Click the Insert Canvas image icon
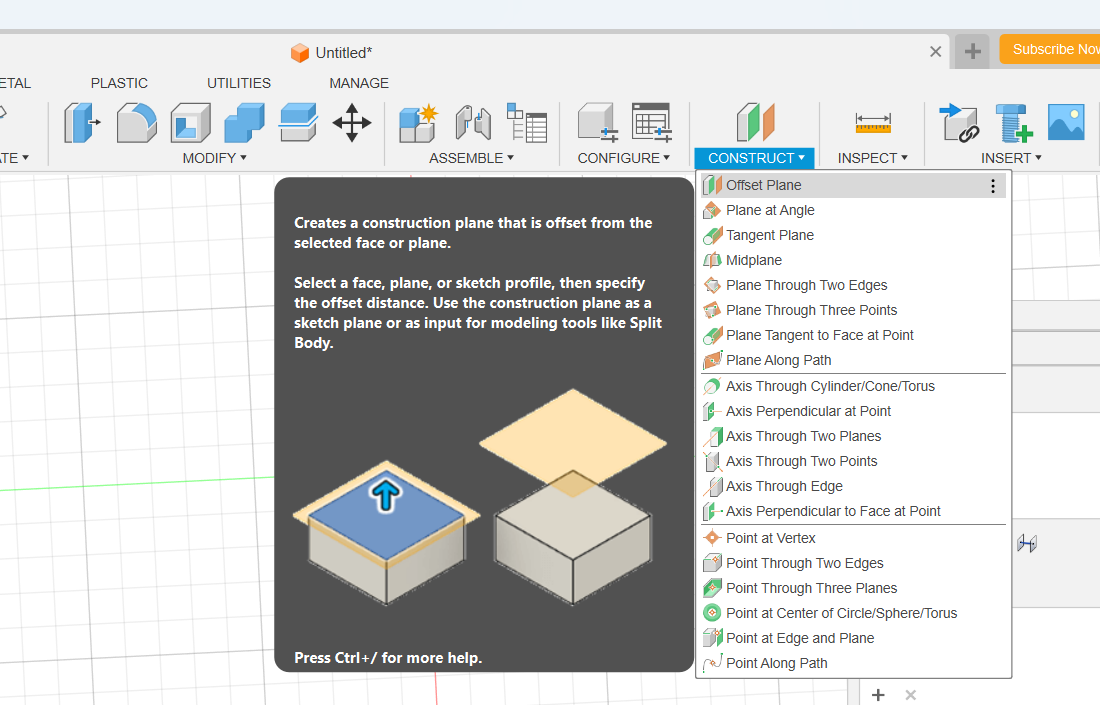The width and height of the screenshot is (1100, 705). click(x=1066, y=122)
